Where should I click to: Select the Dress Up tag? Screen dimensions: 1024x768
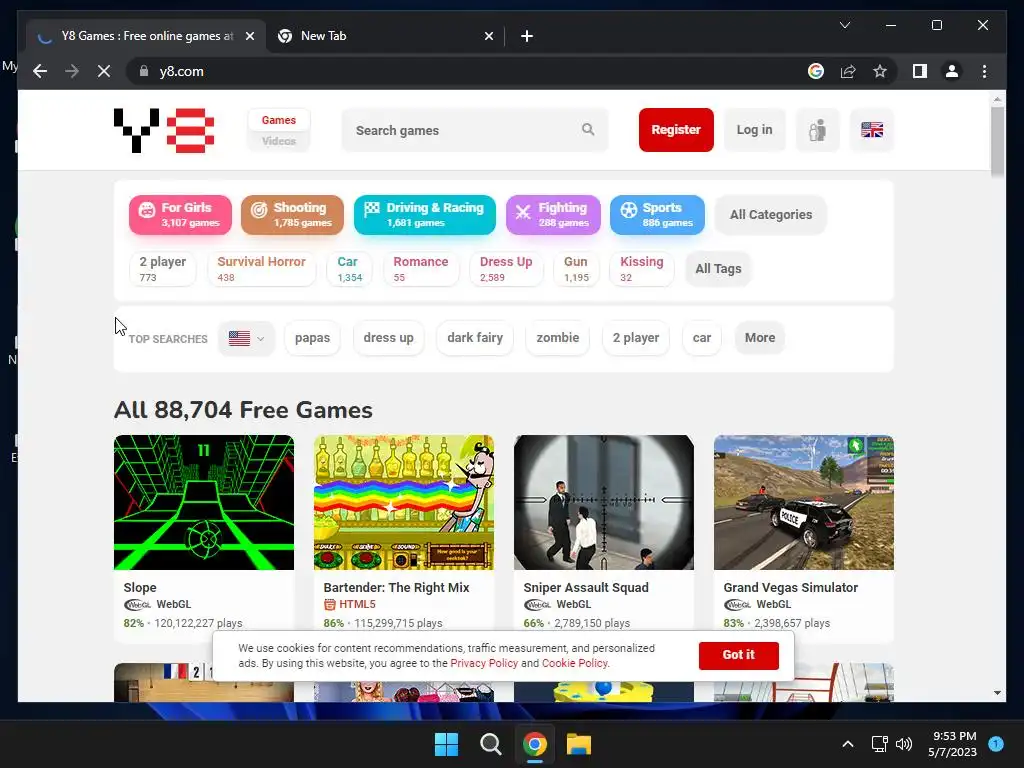tap(506, 268)
